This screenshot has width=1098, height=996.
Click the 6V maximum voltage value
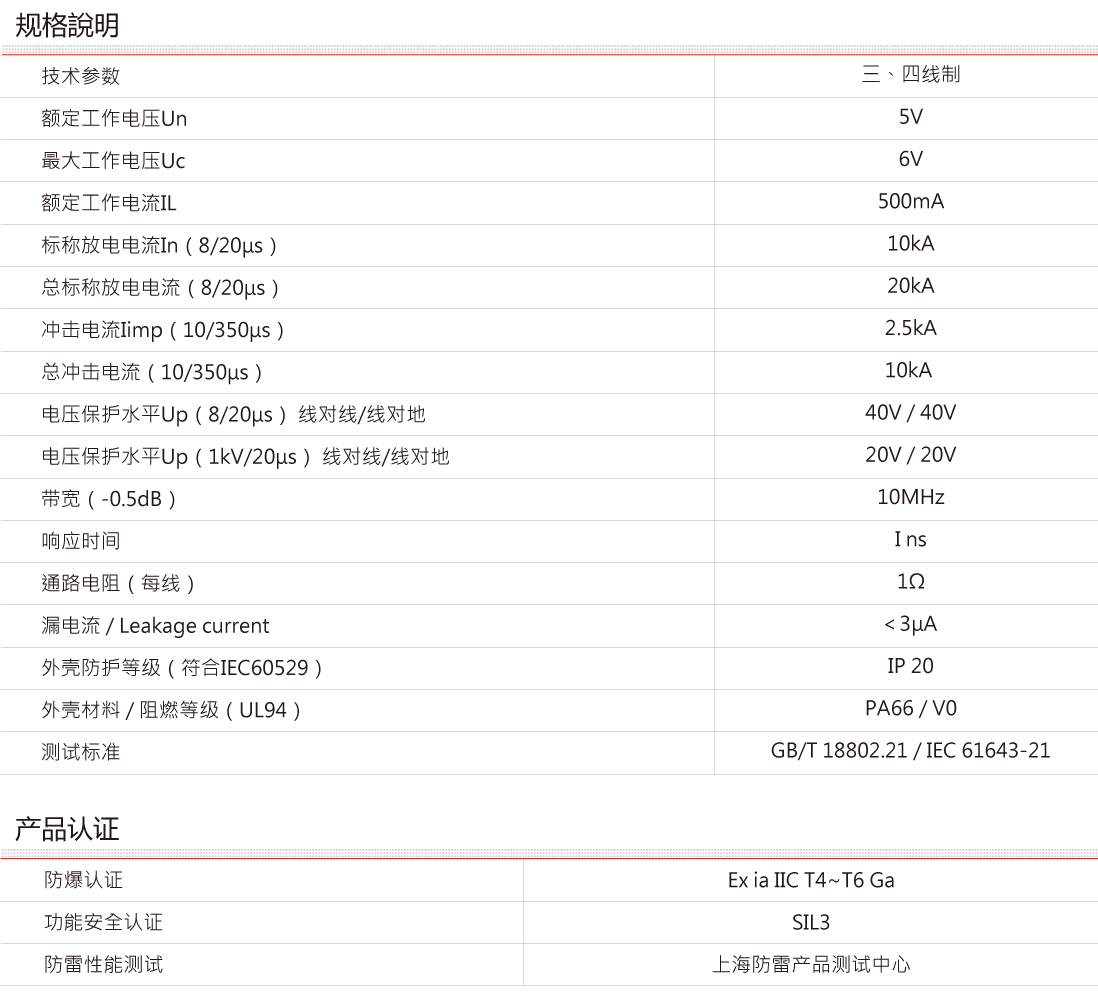point(910,159)
